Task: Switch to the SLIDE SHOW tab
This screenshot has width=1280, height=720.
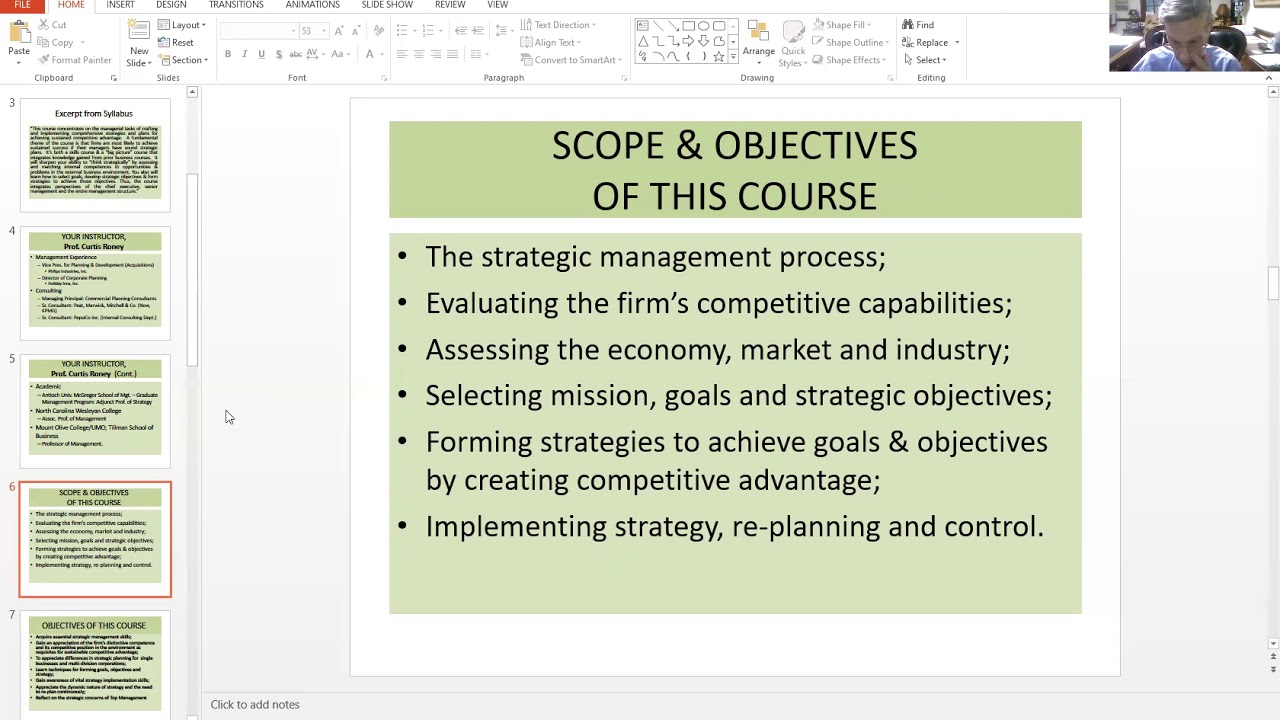Action: pos(387,5)
